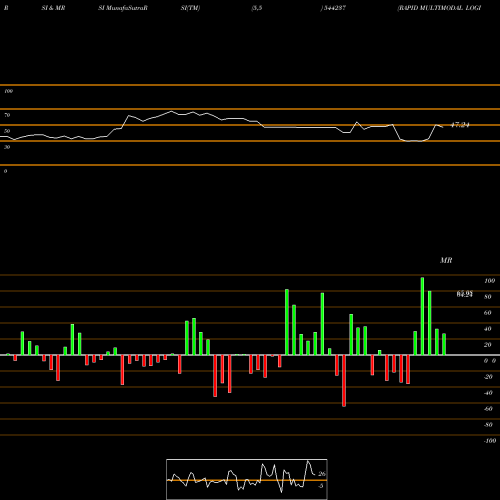This screenshot has width=500, height=500.
Task: Click the 'SI MunafaSutraR' header text
Action: pos(123,8)
